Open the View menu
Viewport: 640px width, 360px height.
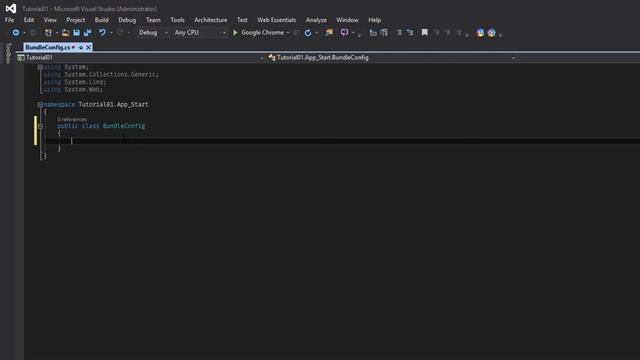coord(50,20)
